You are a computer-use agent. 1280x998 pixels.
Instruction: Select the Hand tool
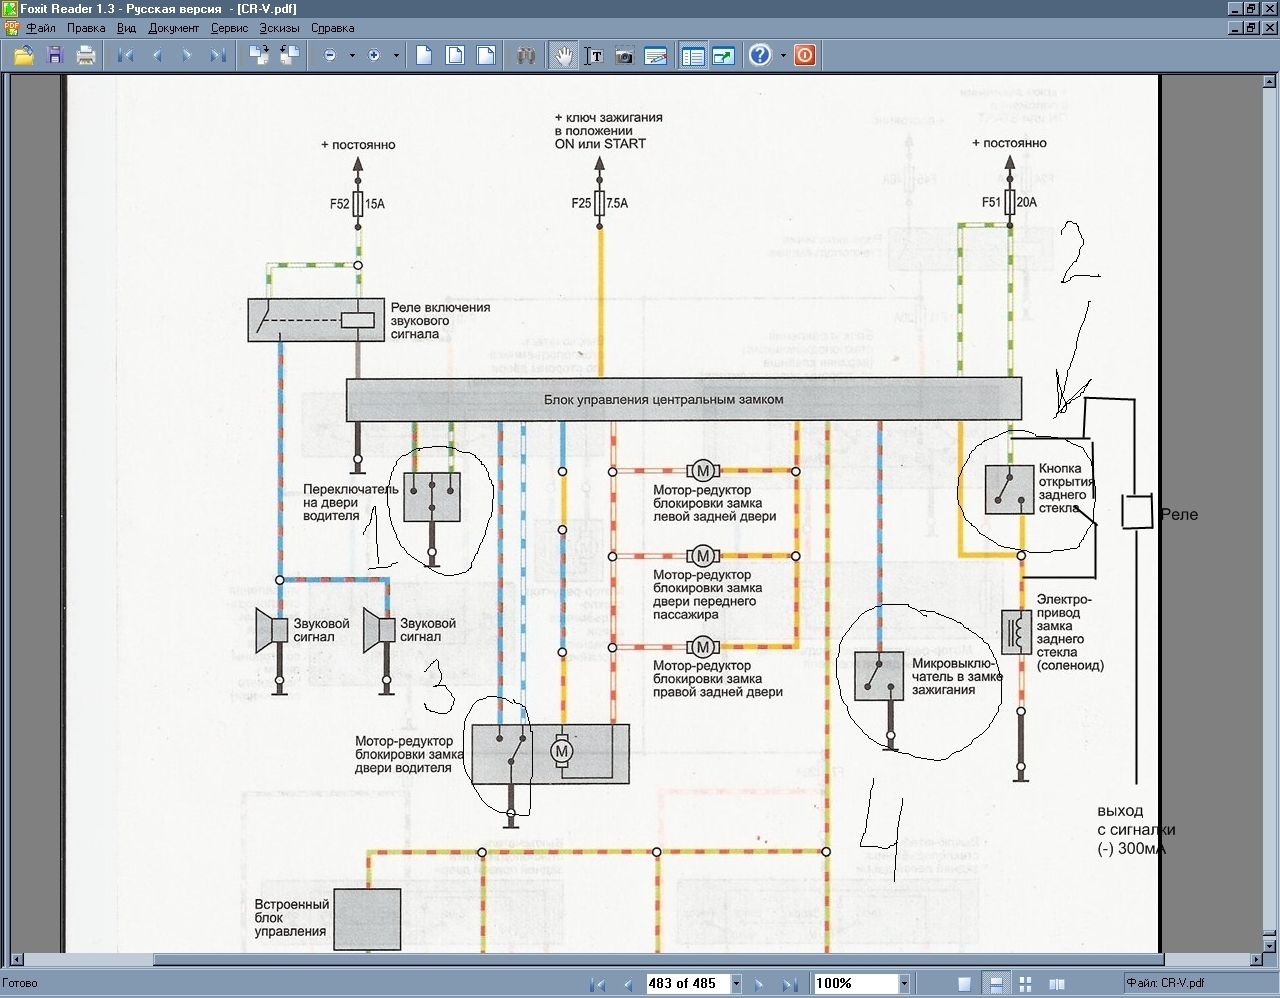click(x=563, y=56)
